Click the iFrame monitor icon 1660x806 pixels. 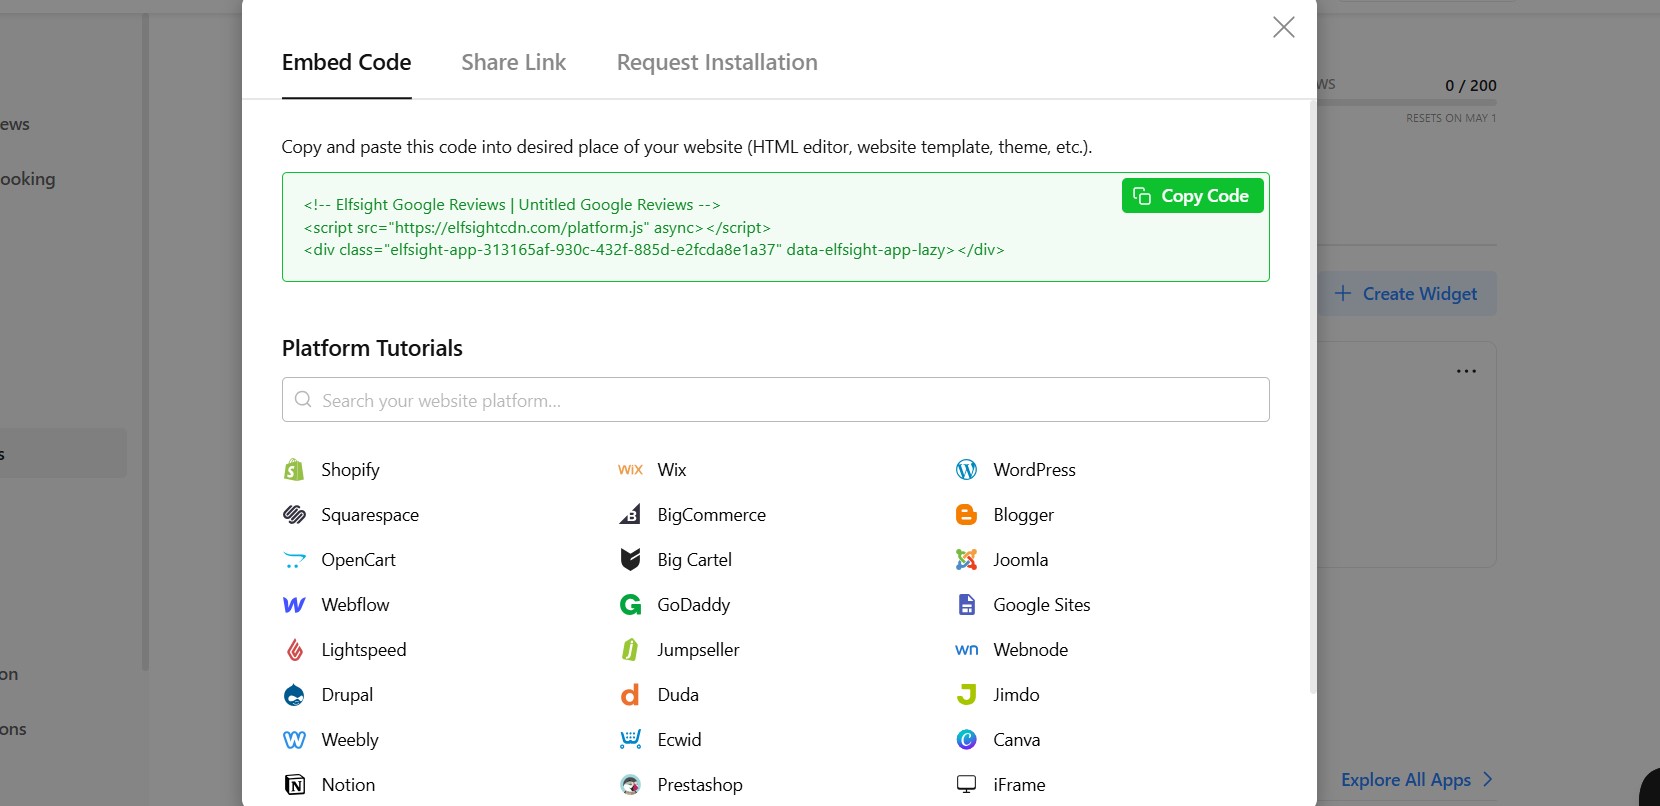(x=966, y=785)
